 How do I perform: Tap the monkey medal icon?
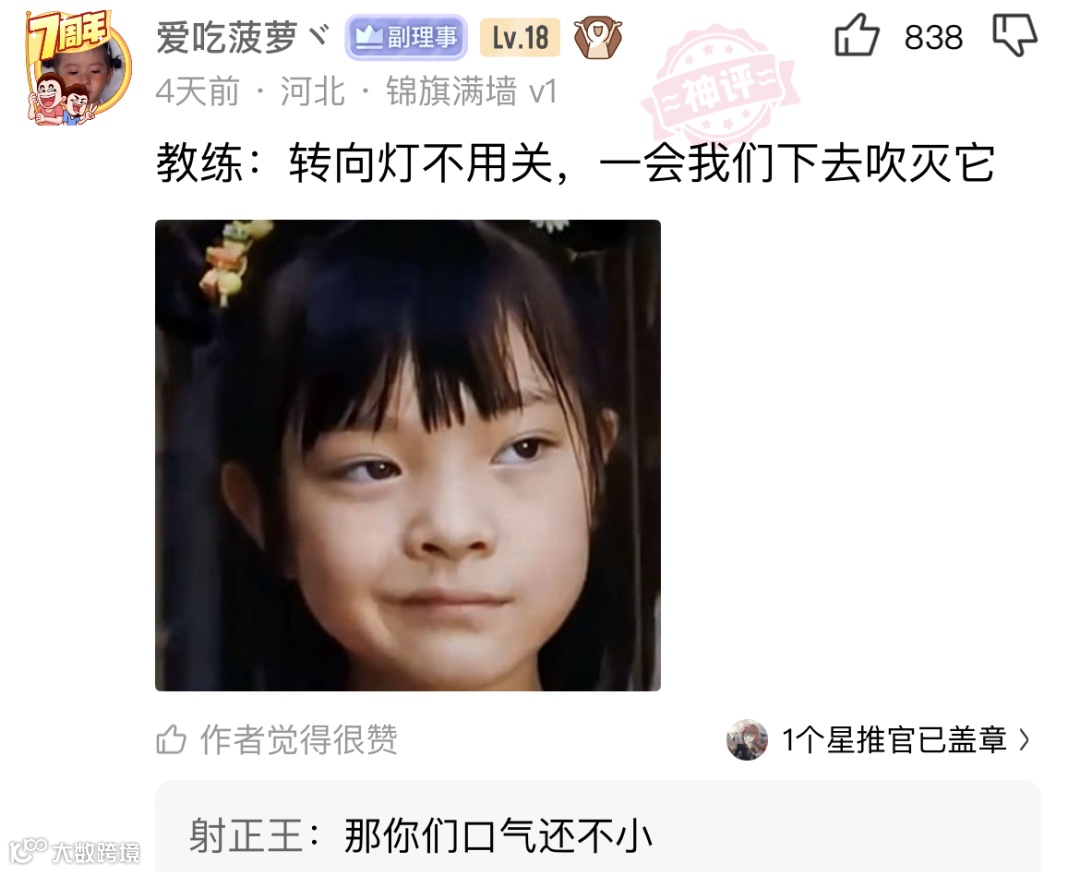coord(598,37)
